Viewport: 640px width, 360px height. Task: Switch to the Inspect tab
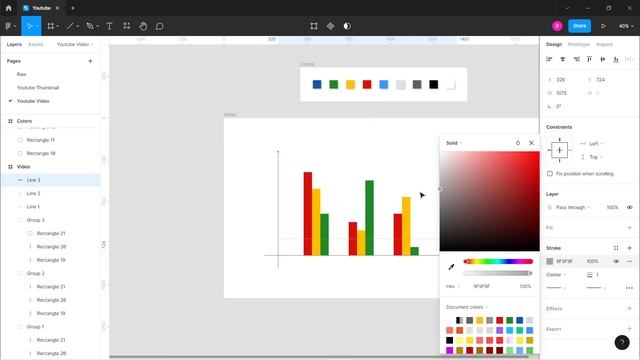[604, 44]
